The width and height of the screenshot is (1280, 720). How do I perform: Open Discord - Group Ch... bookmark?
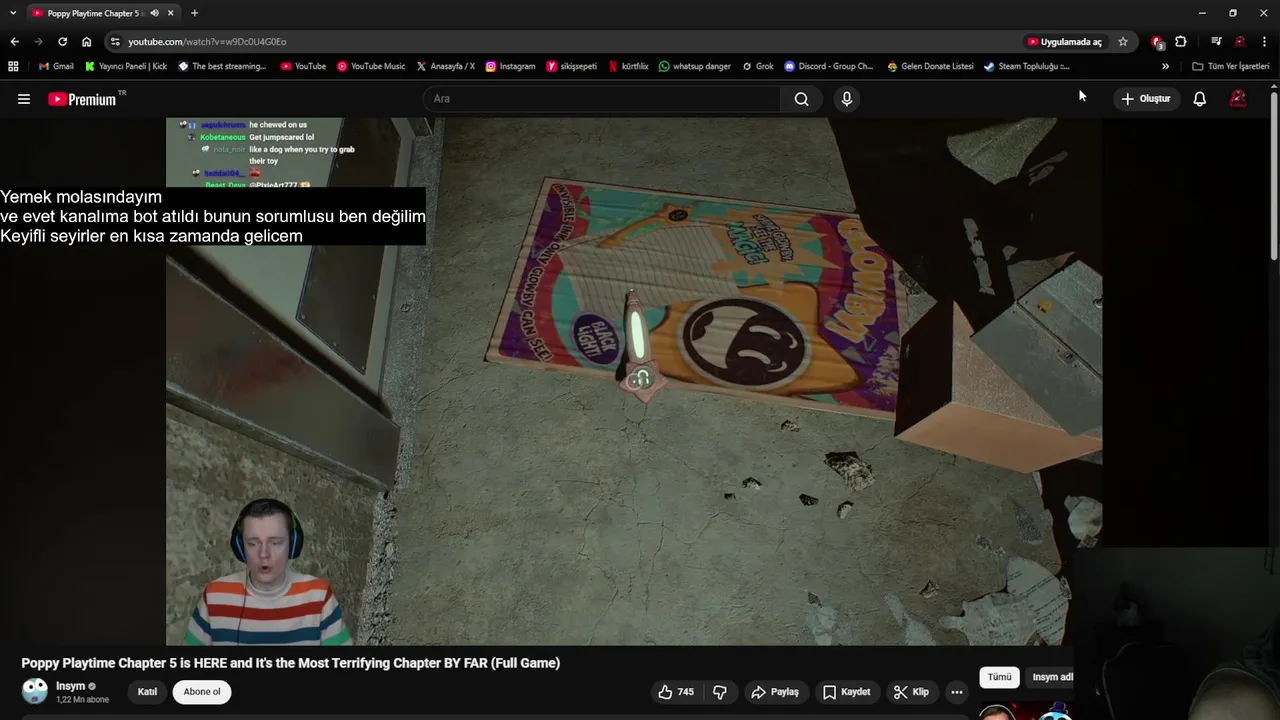(829, 66)
